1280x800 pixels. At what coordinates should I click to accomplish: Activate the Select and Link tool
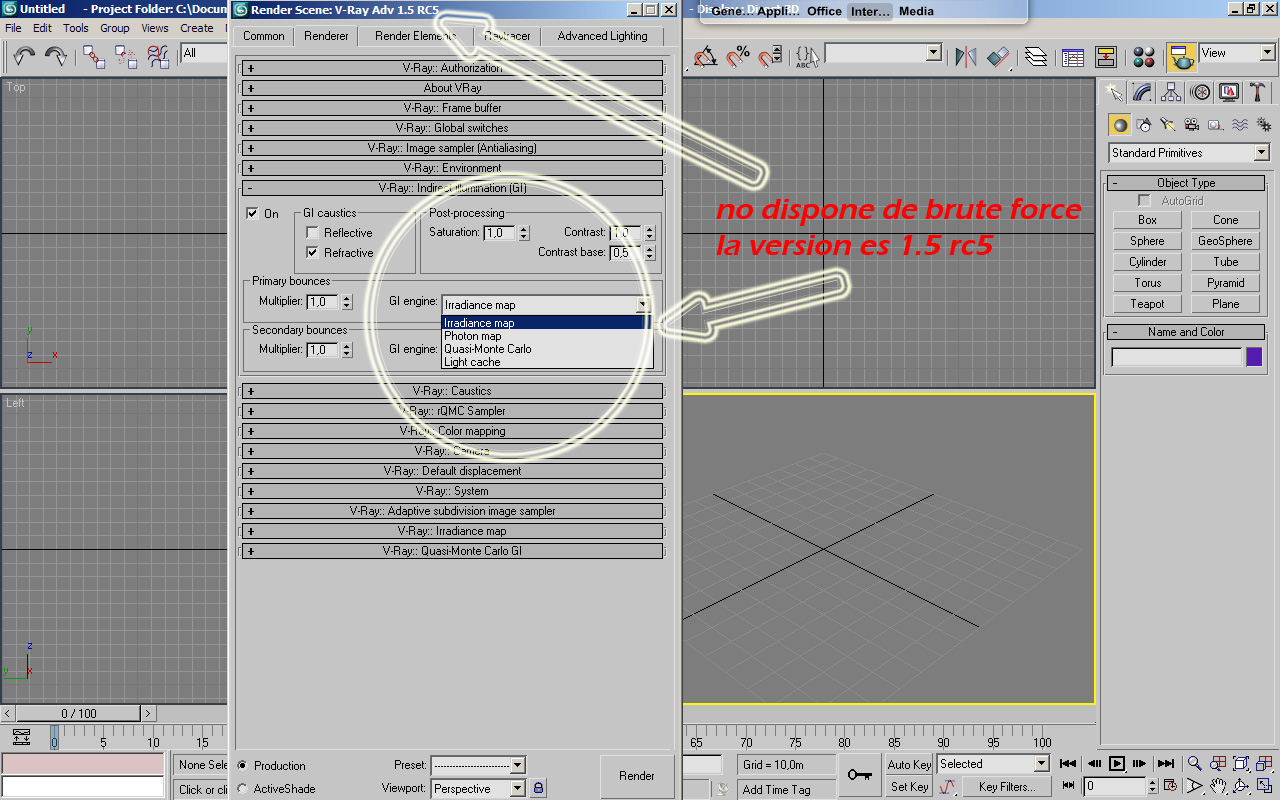(94, 56)
